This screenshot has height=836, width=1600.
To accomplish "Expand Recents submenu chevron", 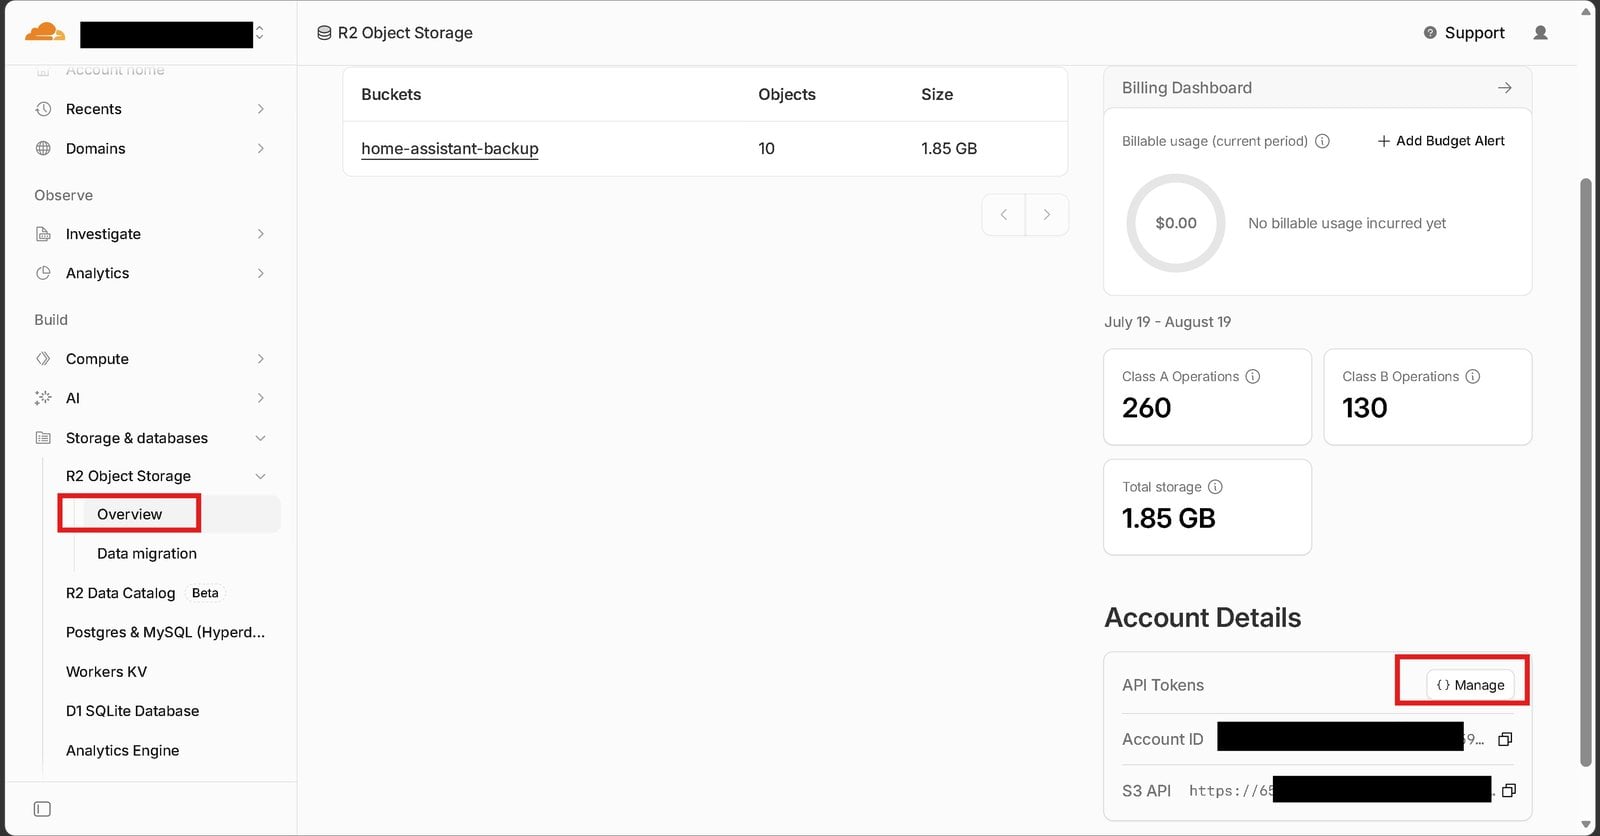I will 261,109.
